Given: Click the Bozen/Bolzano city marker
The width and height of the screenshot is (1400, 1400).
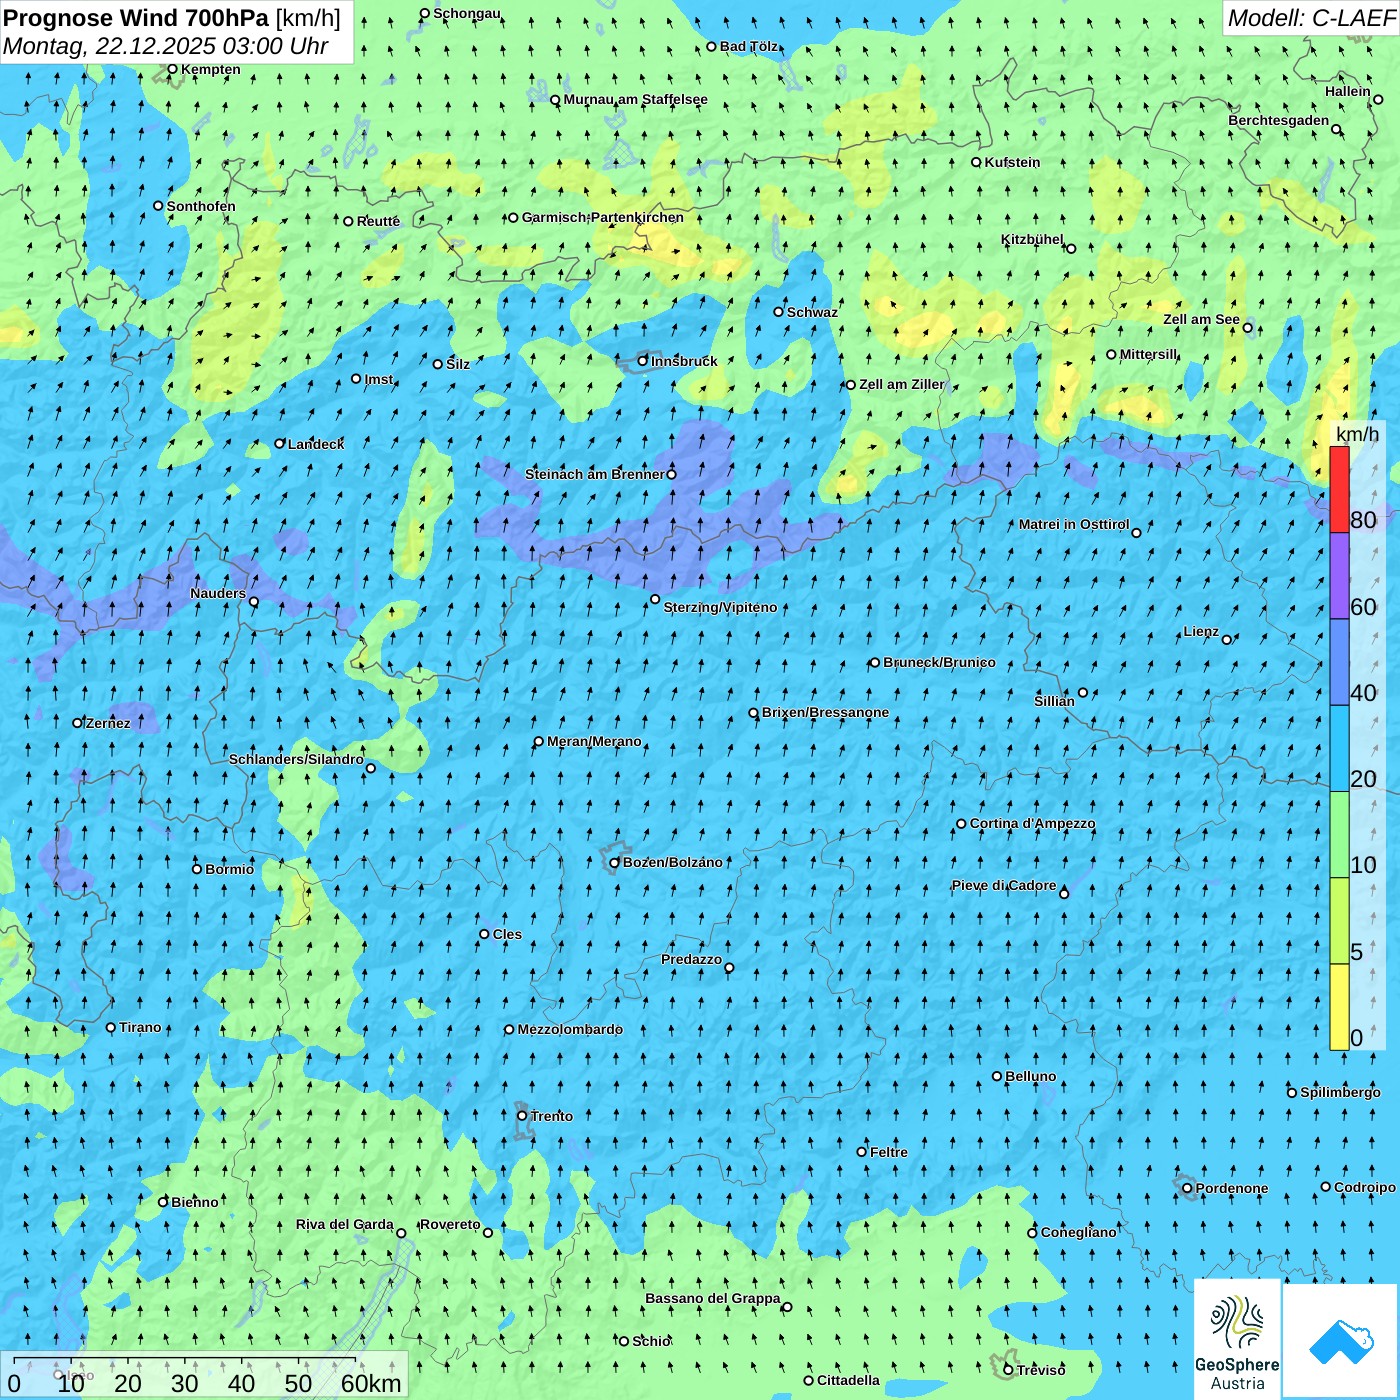Looking at the screenshot, I should (x=614, y=863).
